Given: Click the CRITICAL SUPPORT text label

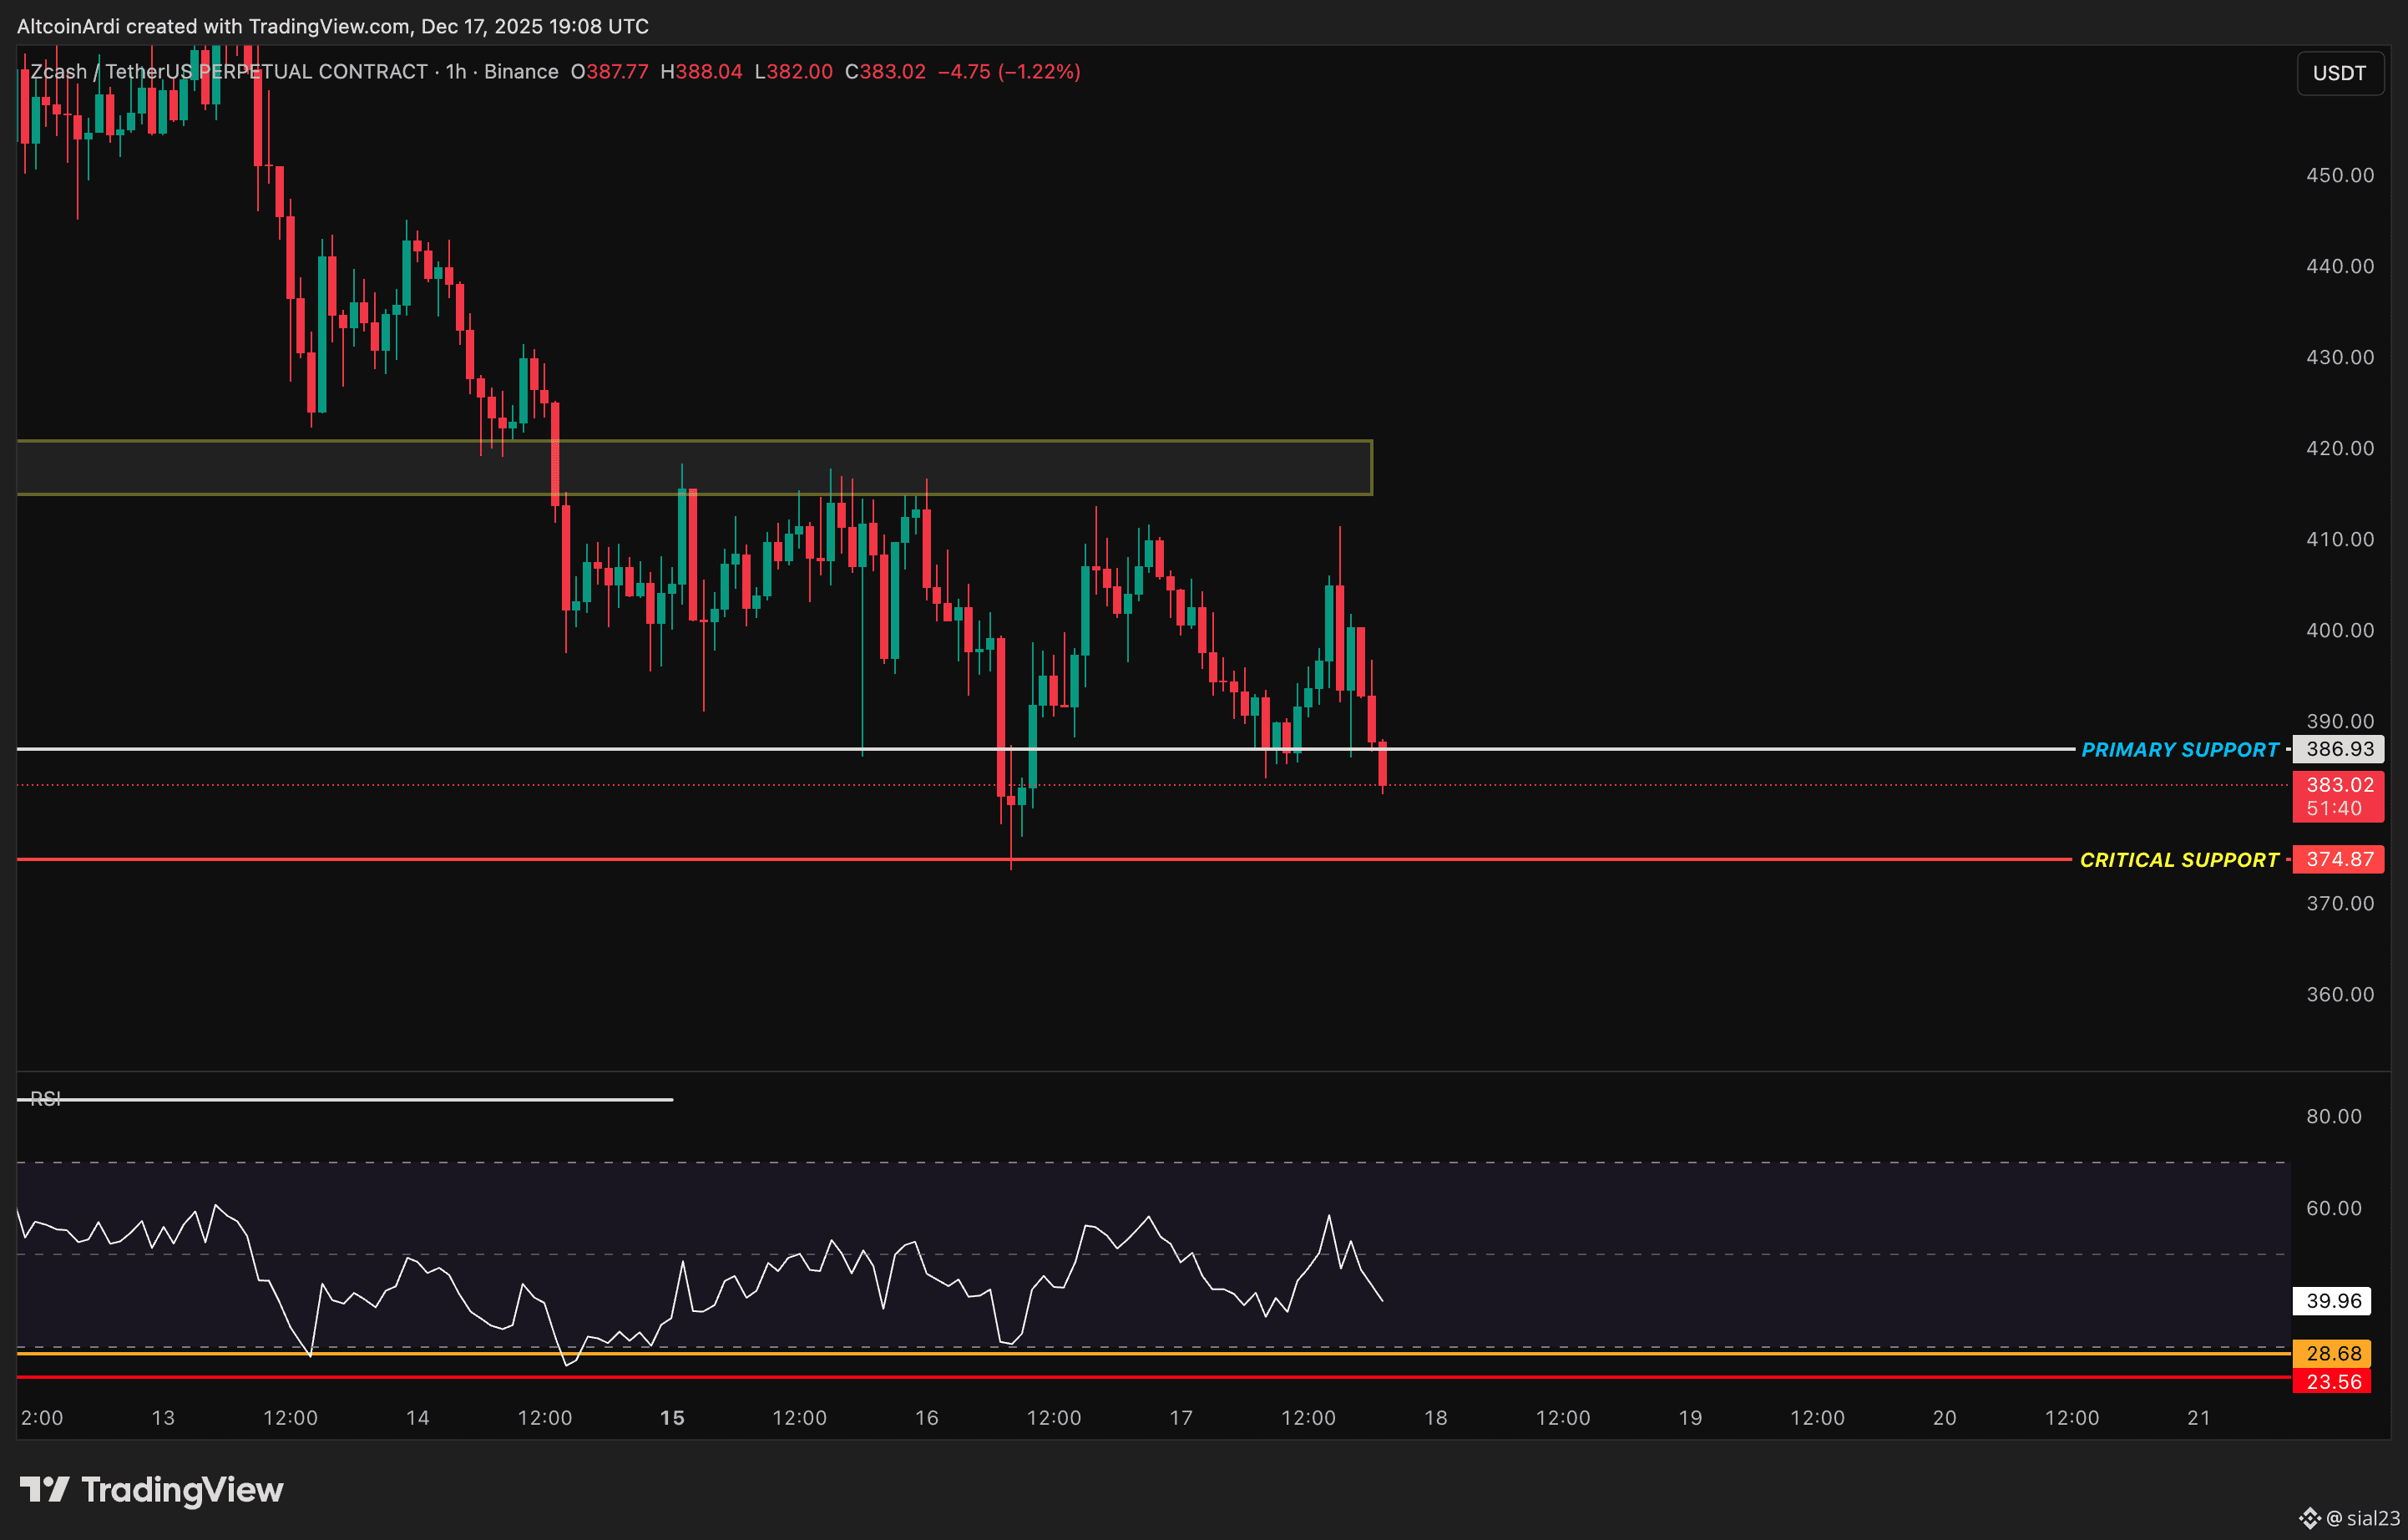Looking at the screenshot, I should (2178, 860).
